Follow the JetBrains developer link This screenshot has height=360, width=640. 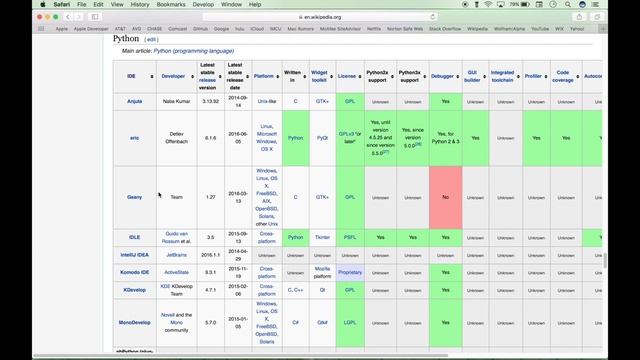tap(176, 255)
